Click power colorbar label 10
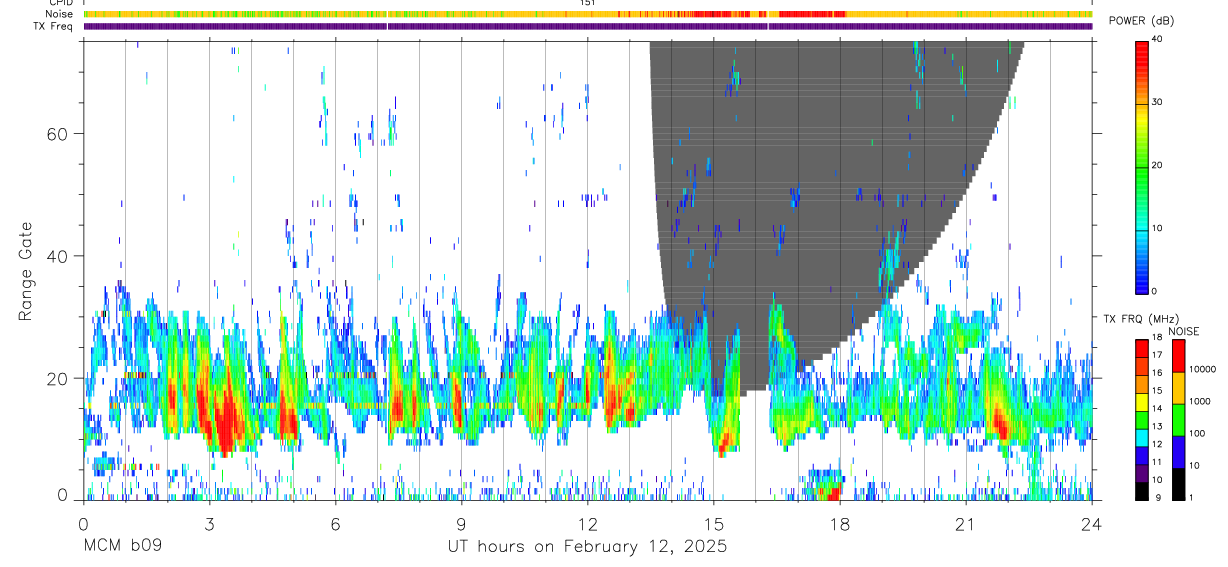This screenshot has height=567, width=1228. click(1157, 229)
